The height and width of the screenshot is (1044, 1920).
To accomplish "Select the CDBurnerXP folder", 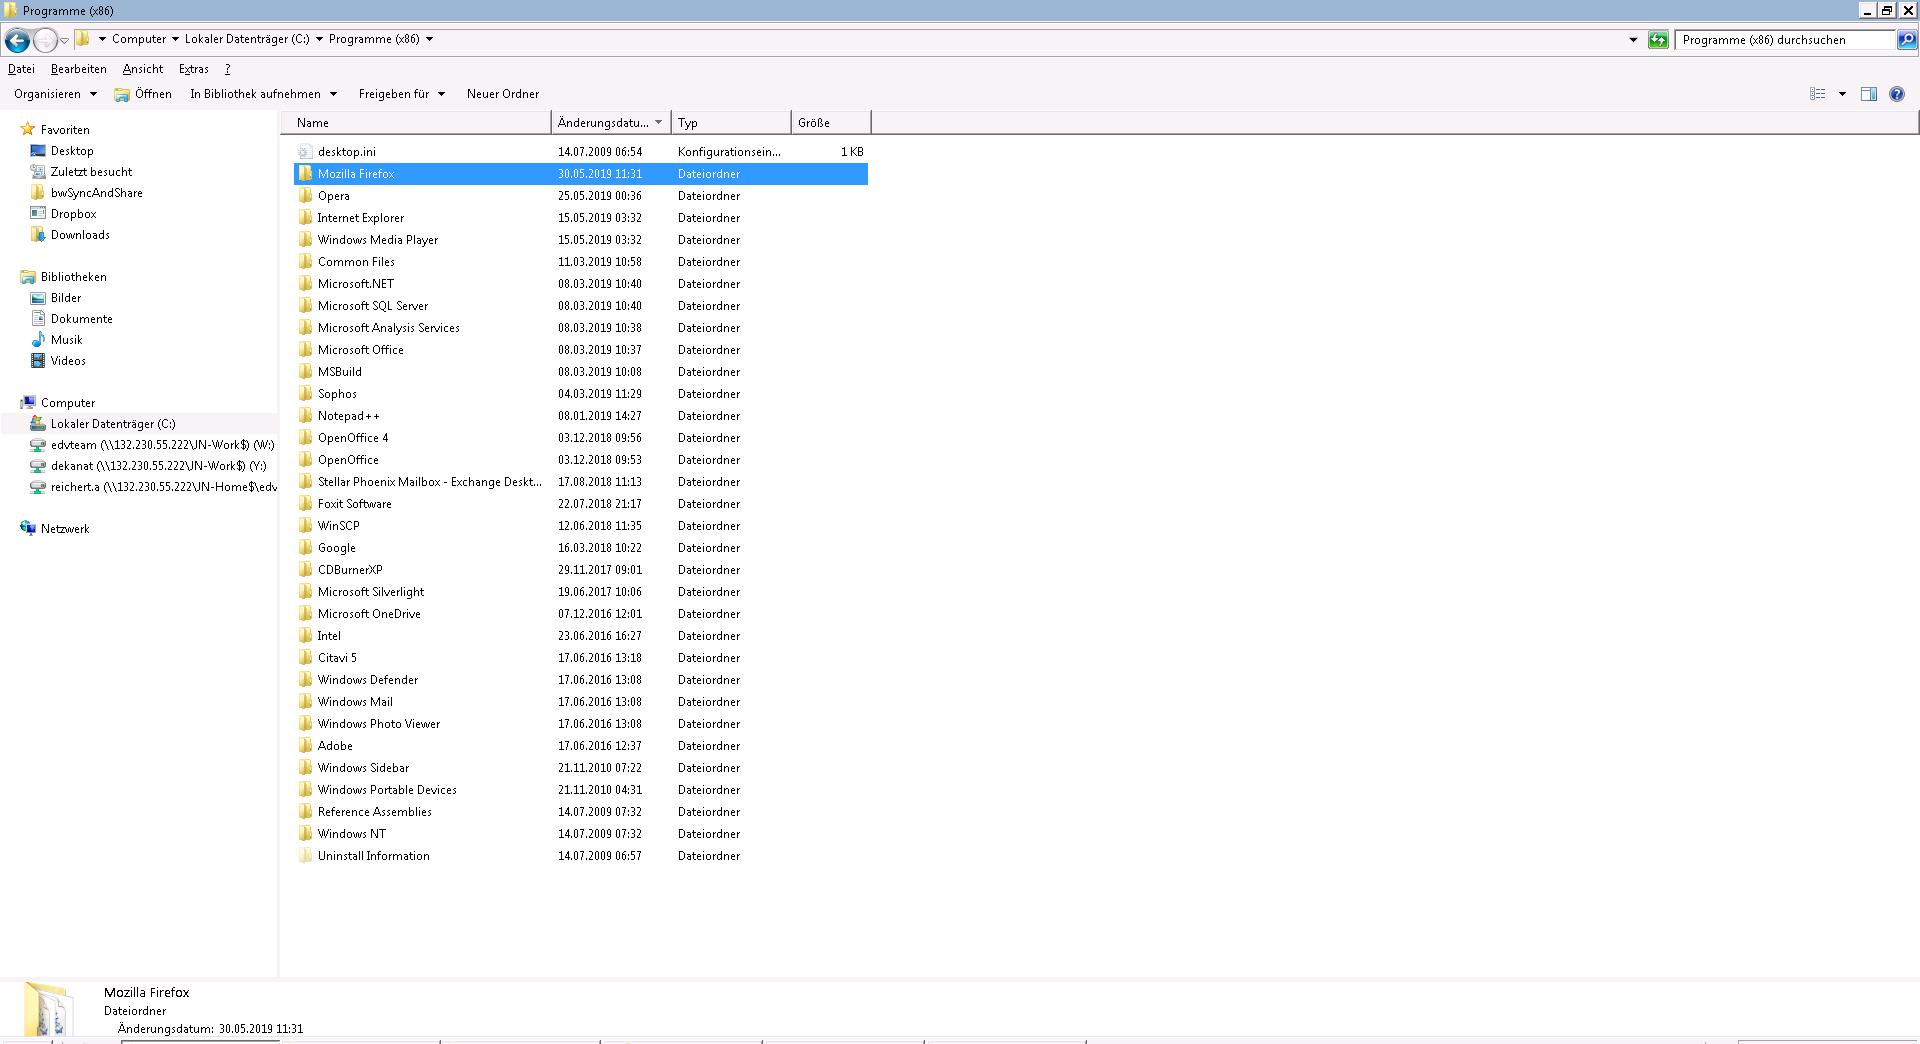I will [x=350, y=570].
